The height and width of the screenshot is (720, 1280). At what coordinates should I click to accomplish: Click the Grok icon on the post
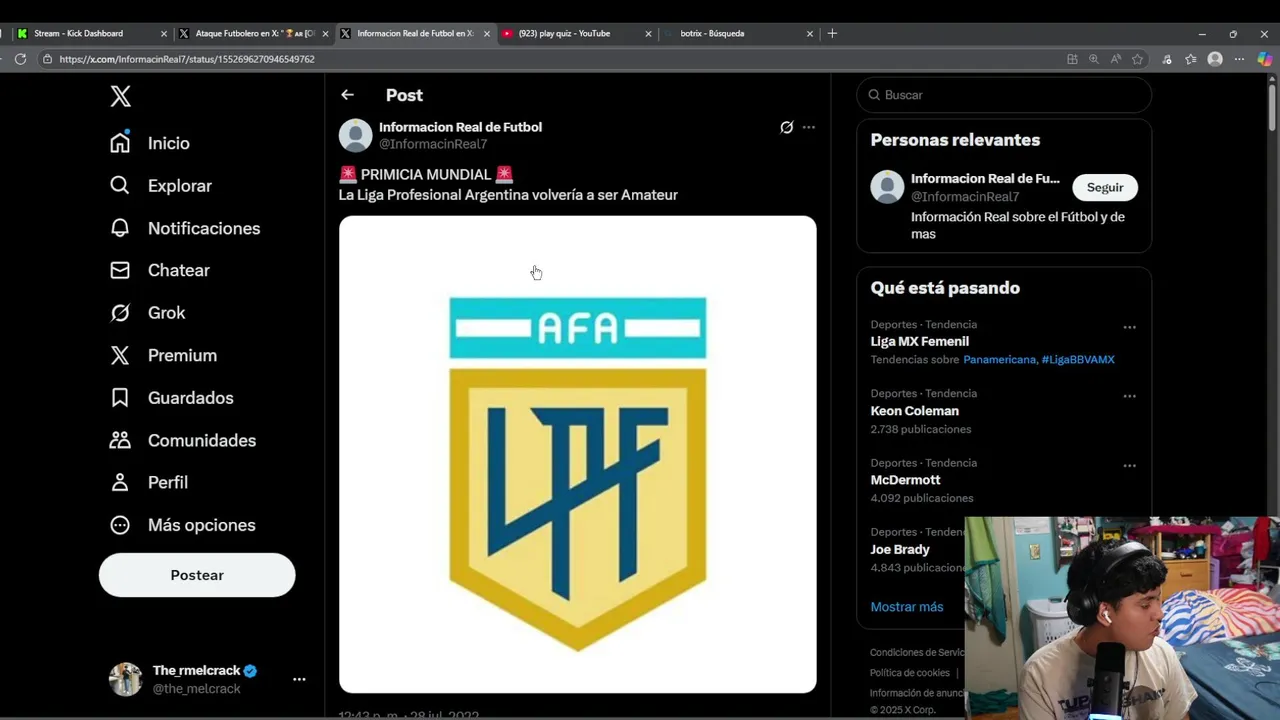coord(787,127)
